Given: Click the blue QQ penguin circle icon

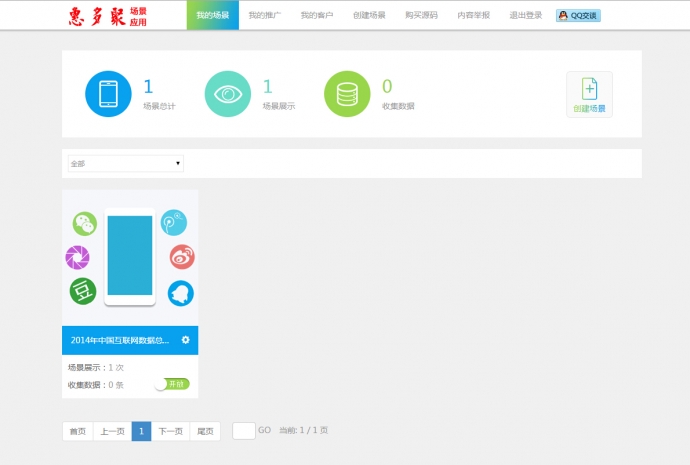Looking at the screenshot, I should pos(181,293).
